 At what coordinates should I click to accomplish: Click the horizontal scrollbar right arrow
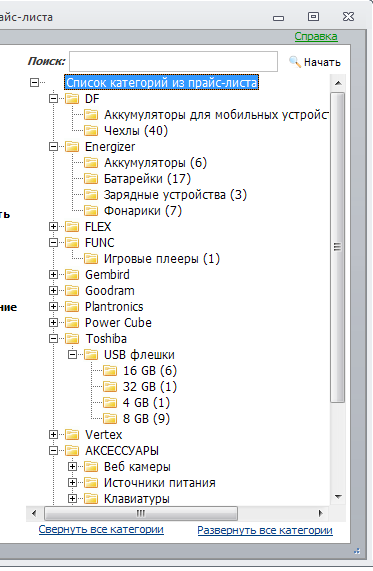320,513
